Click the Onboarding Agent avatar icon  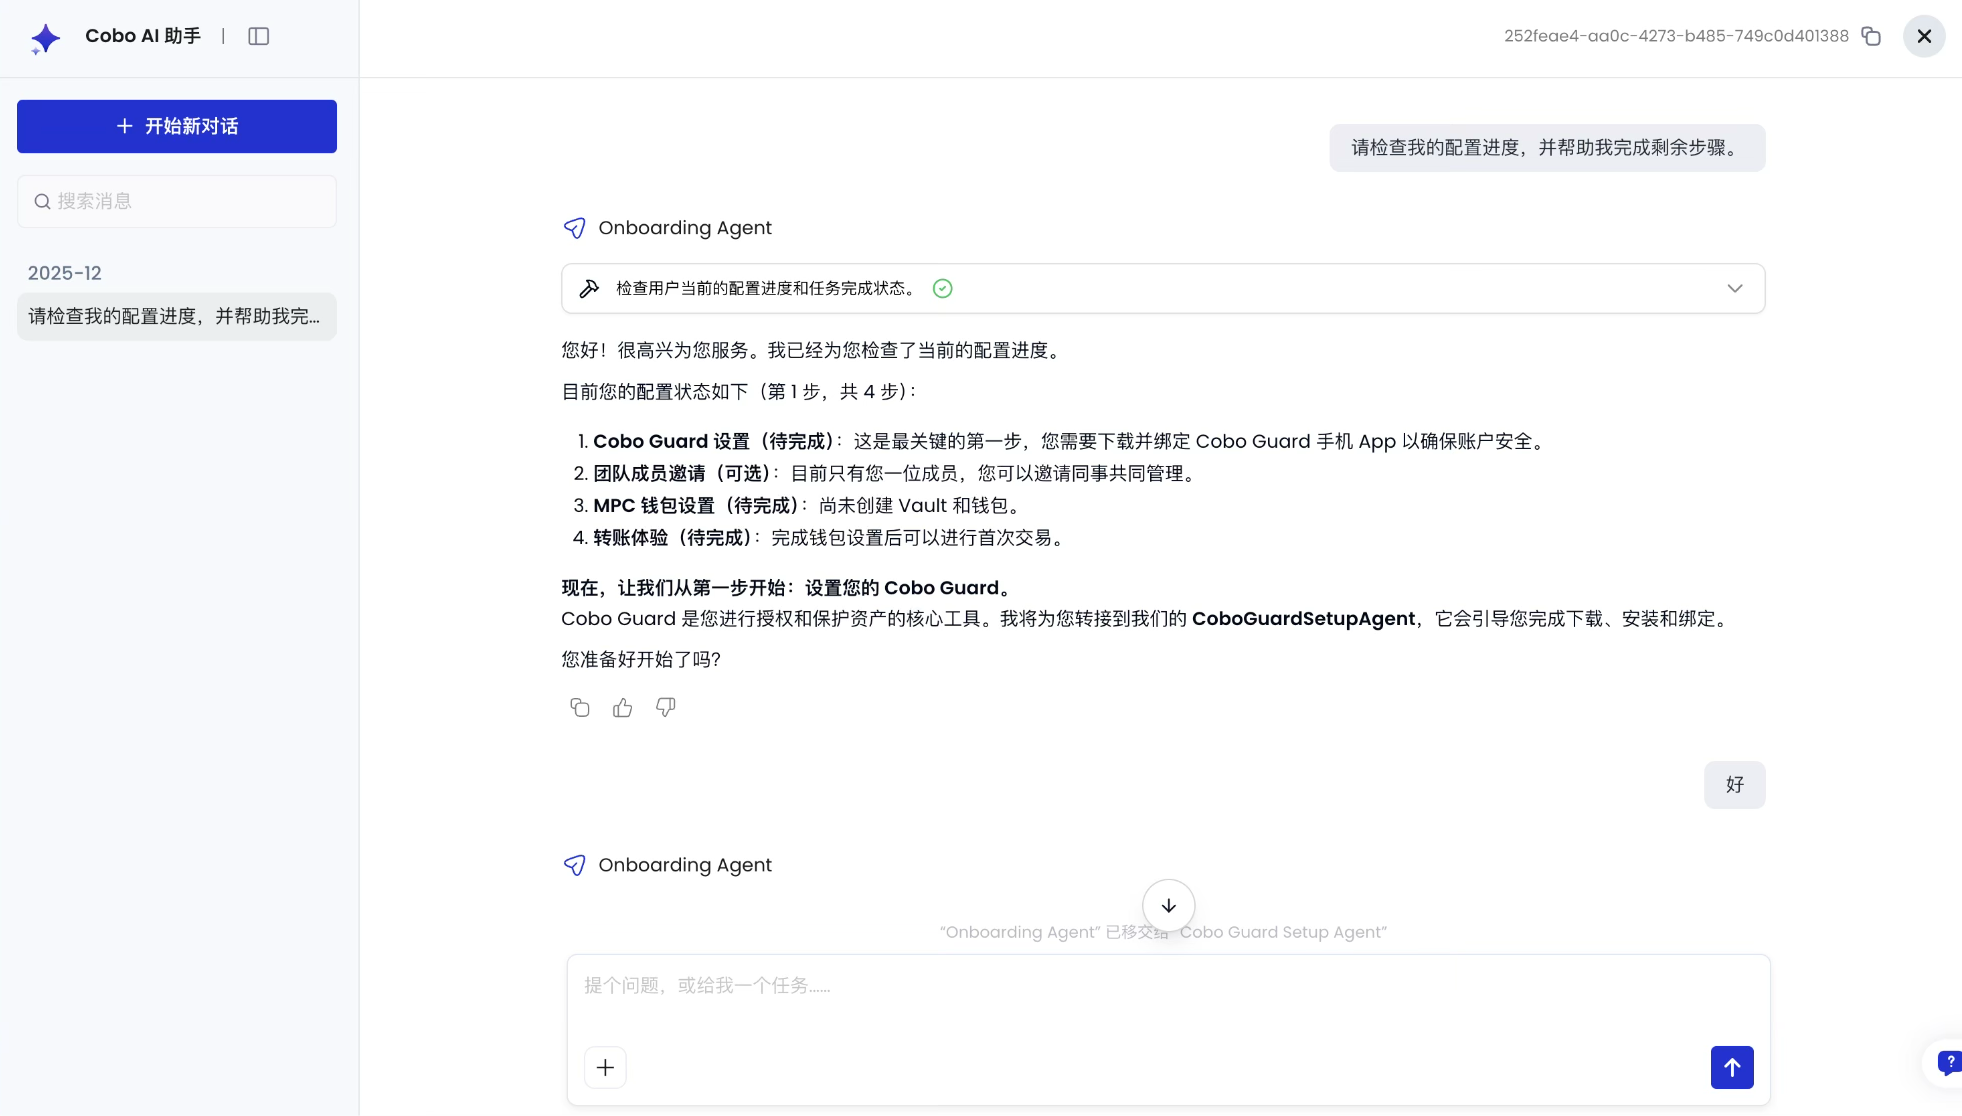[x=574, y=228]
